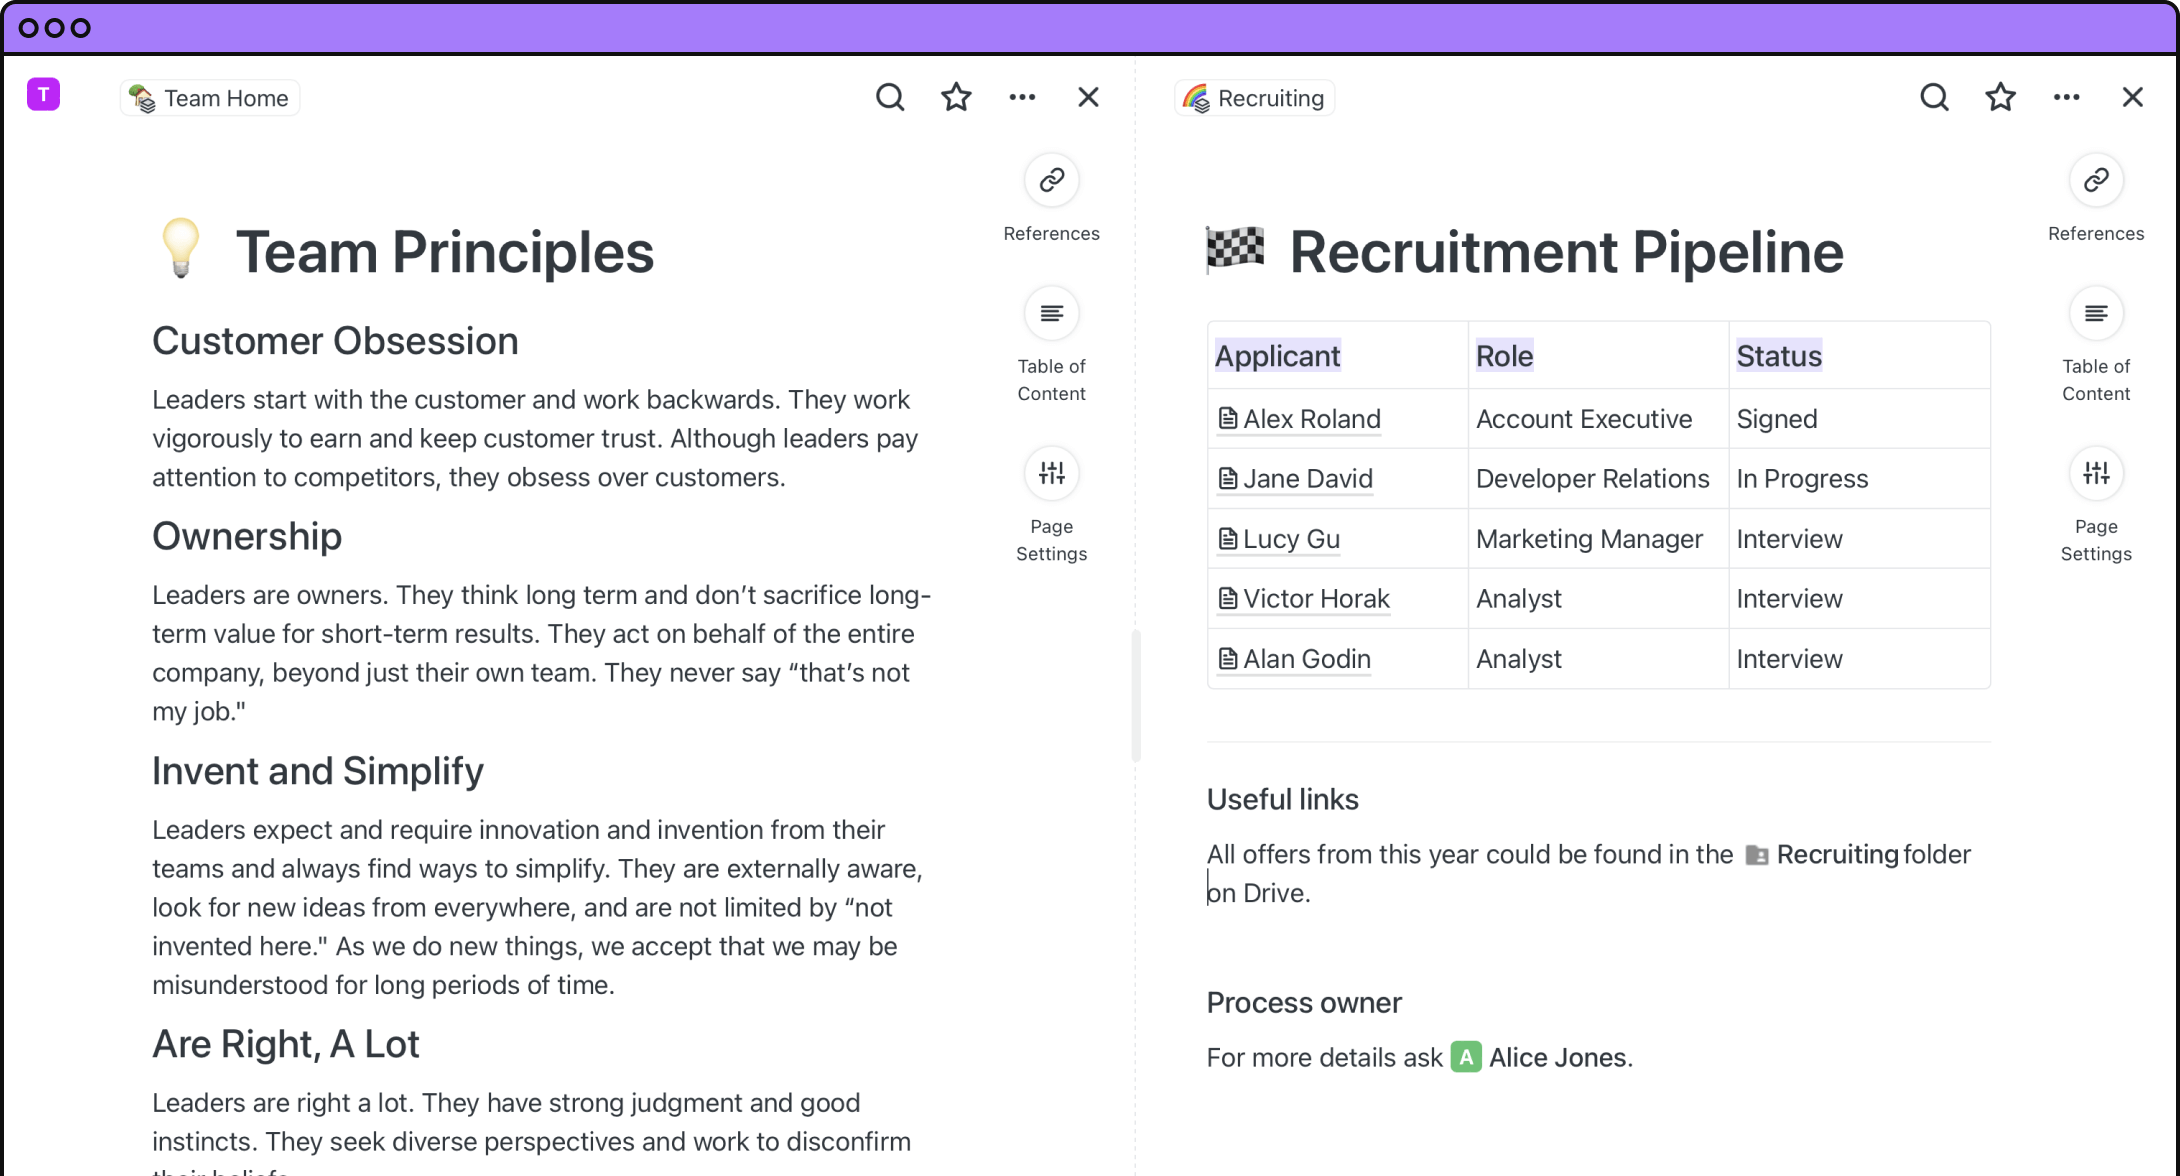
Task: Open more options in Team Home pane
Action: (x=1022, y=97)
